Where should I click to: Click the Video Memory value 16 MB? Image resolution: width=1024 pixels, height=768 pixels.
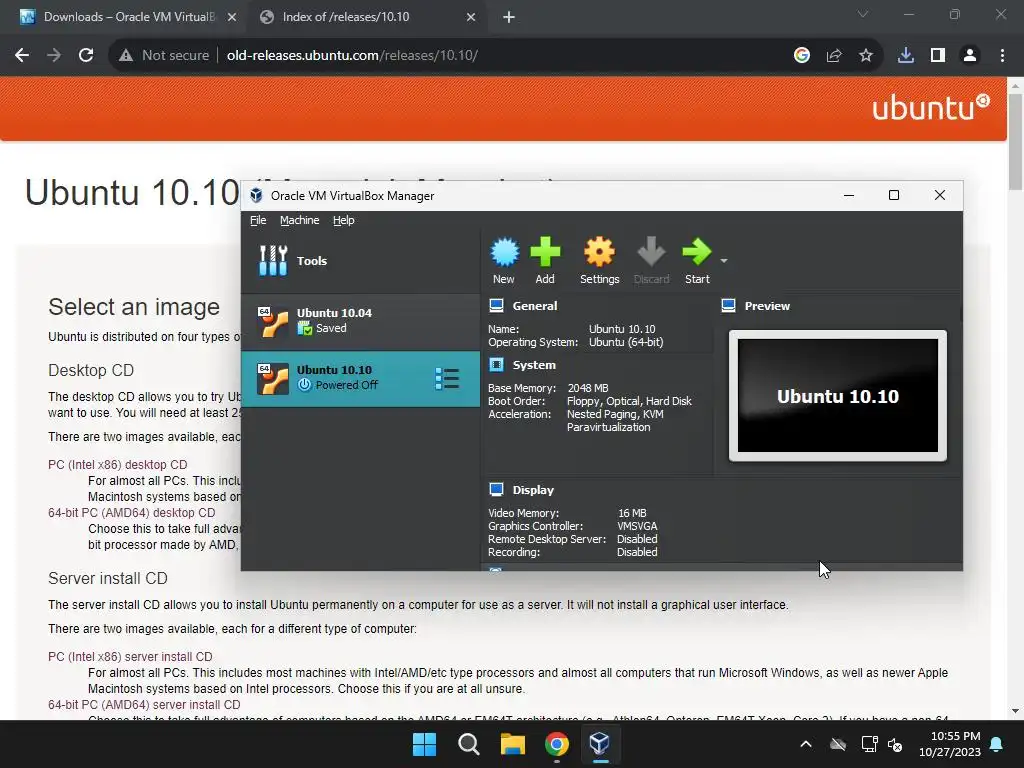632,513
